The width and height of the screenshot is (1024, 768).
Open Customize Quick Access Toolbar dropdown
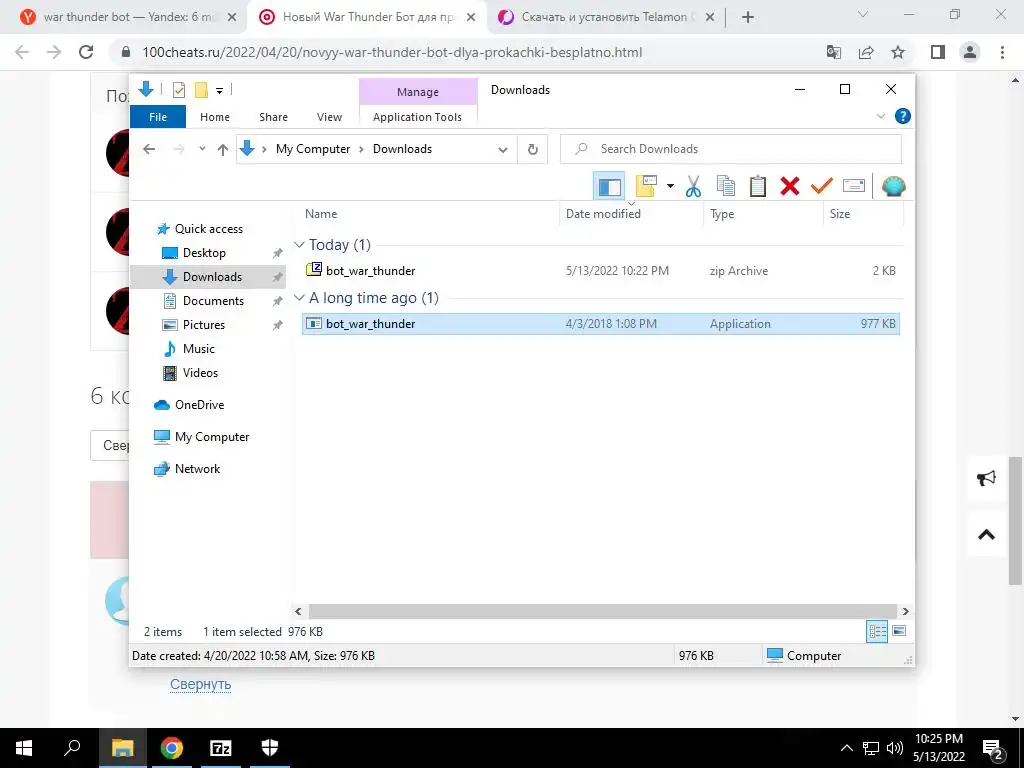[x=219, y=91]
